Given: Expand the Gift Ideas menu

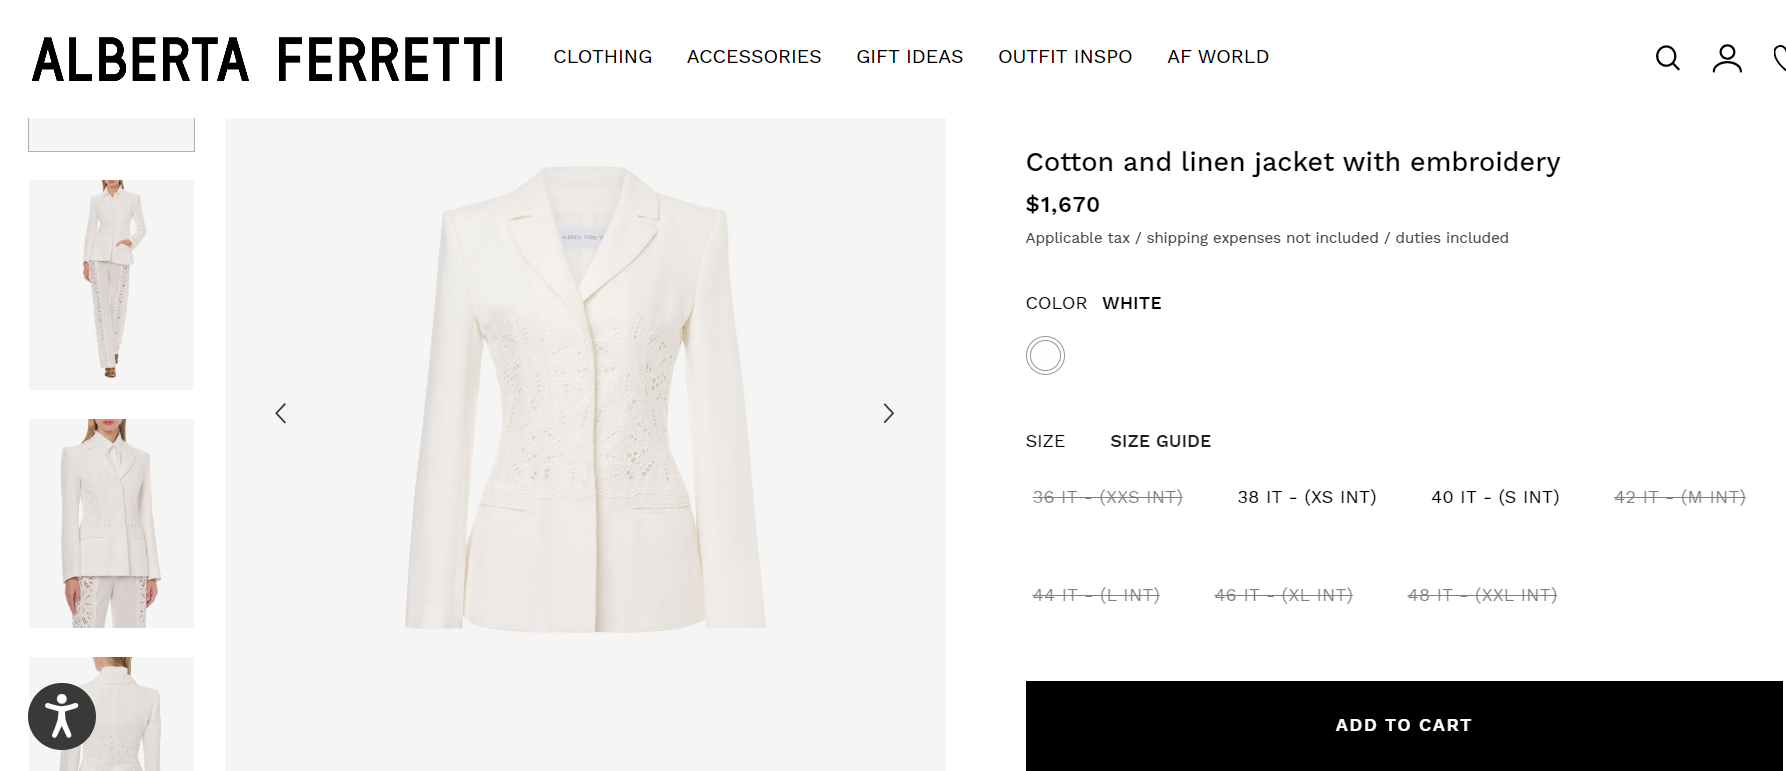Looking at the screenshot, I should [909, 57].
